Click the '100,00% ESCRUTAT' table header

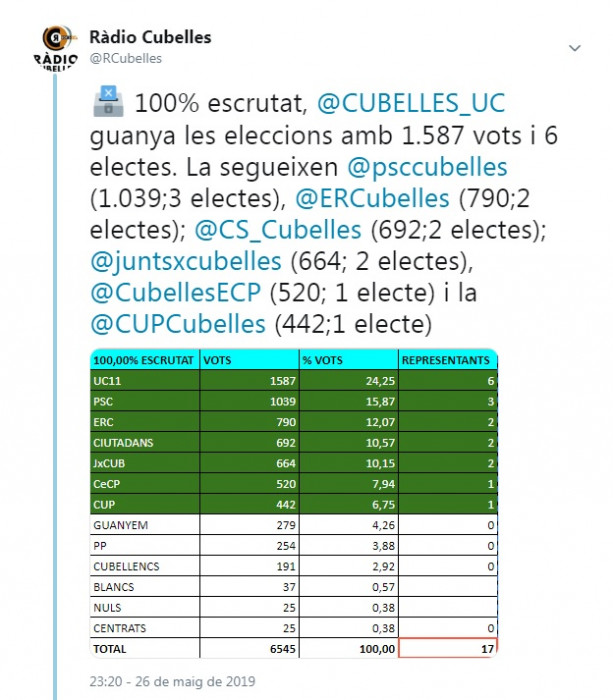pyautogui.click(x=144, y=360)
